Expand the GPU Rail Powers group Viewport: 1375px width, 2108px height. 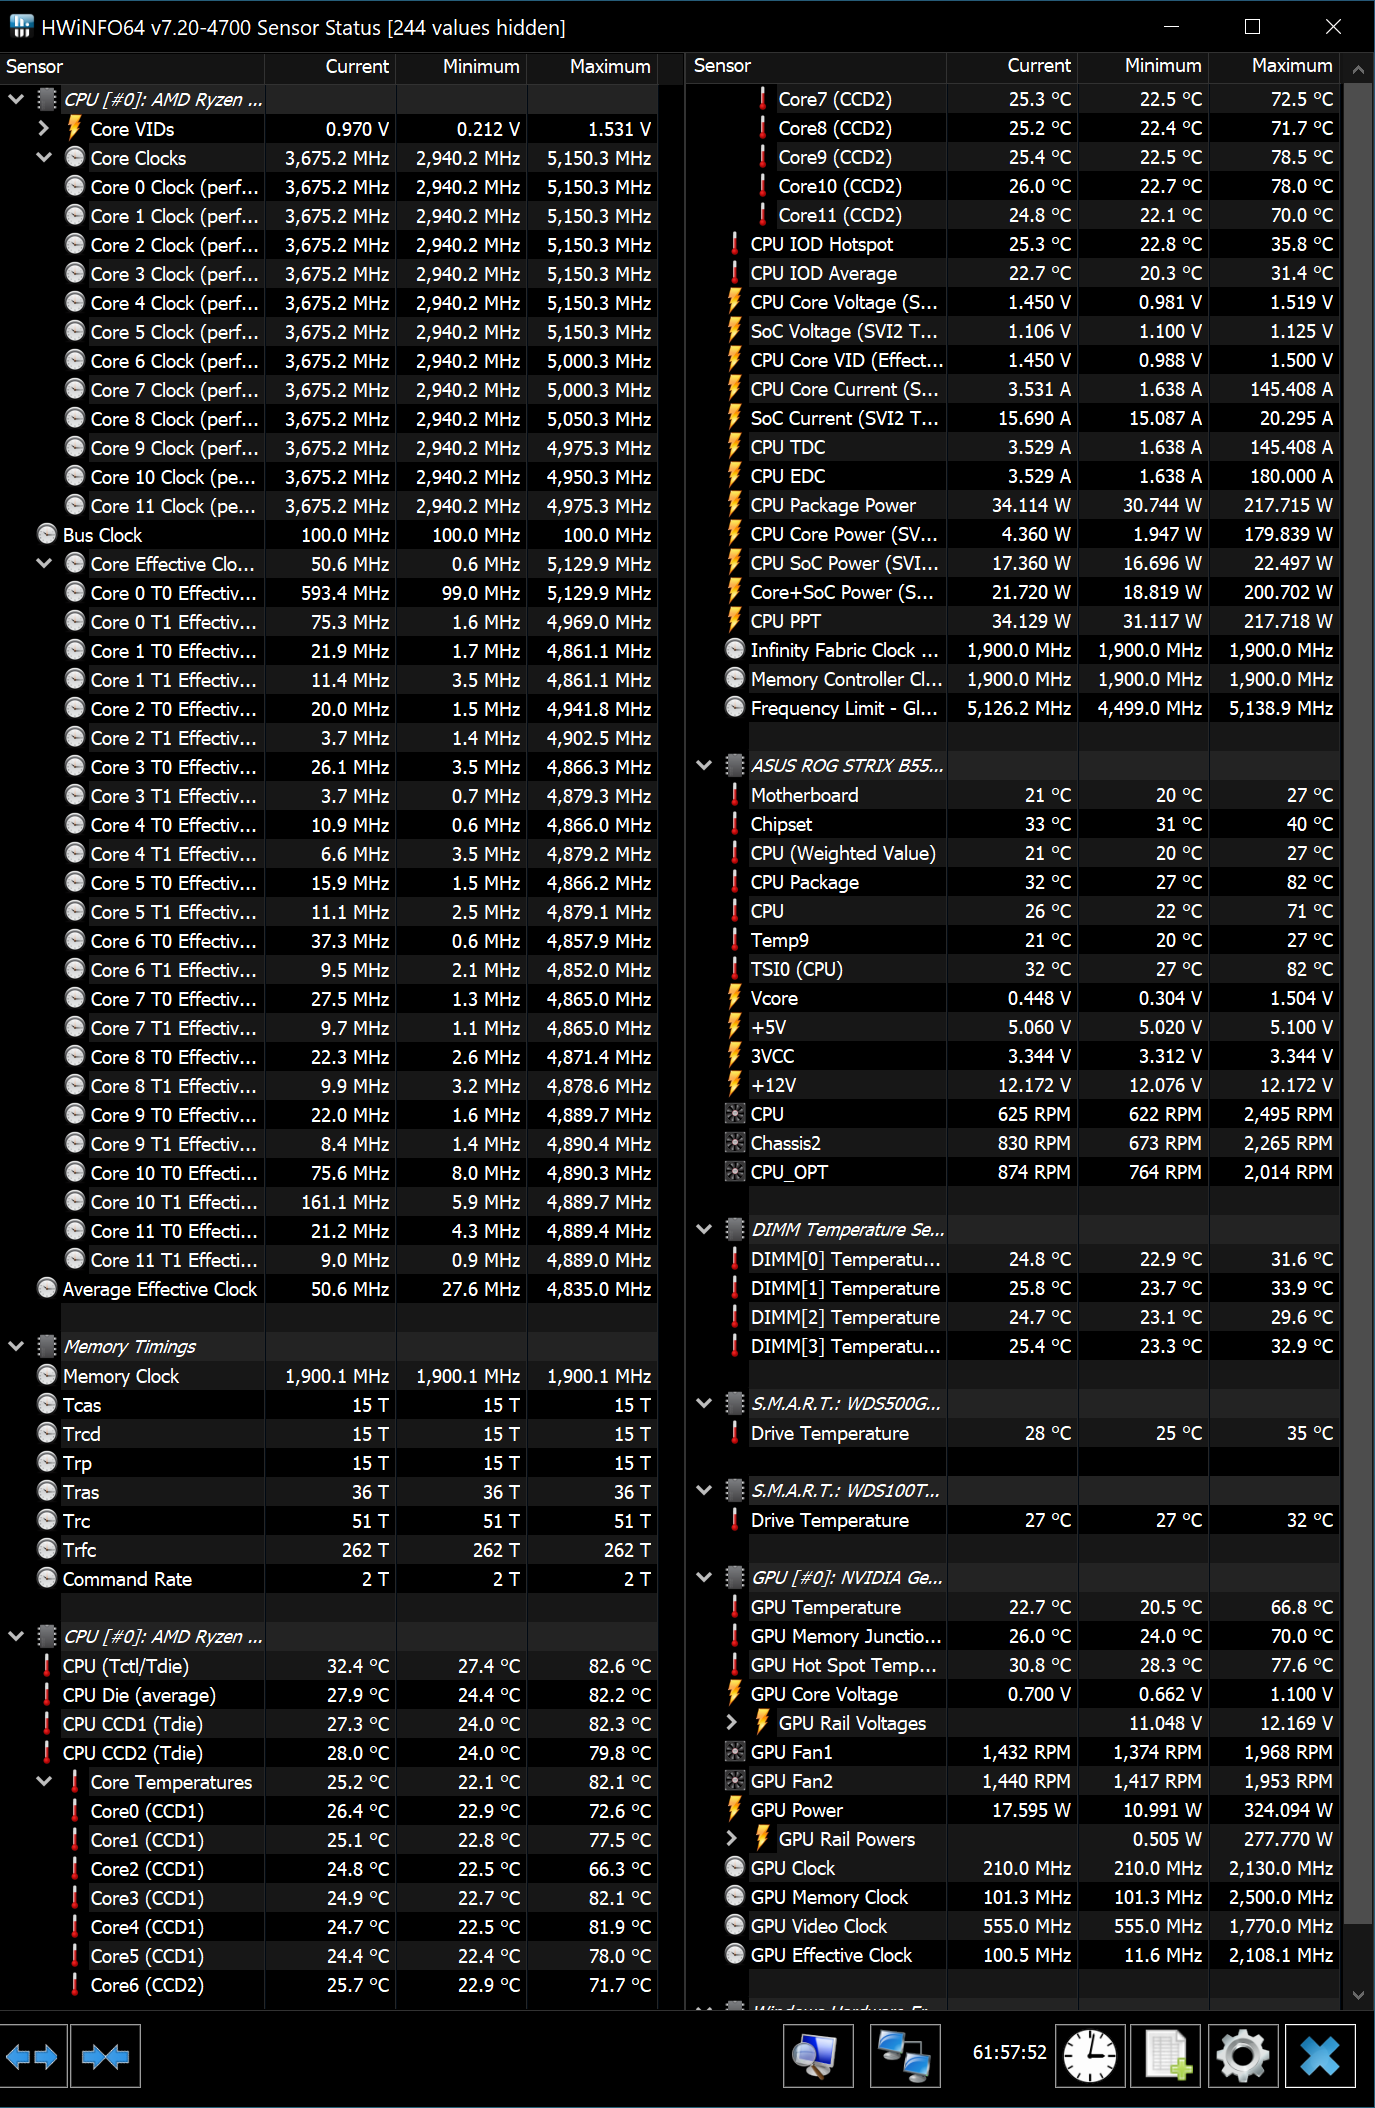click(731, 1838)
